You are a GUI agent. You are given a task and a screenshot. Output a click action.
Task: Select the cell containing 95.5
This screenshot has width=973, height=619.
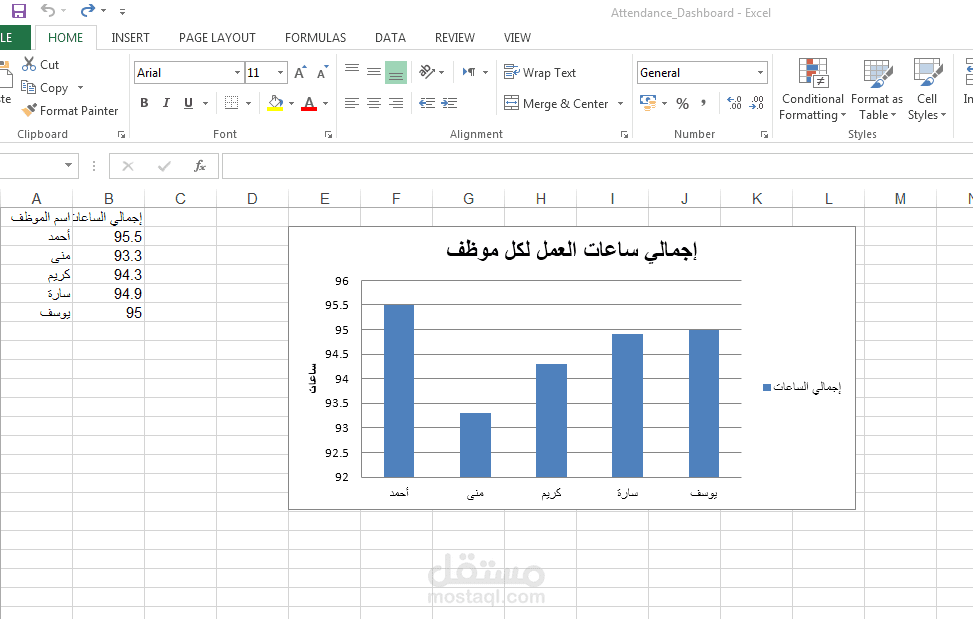[x=109, y=236]
